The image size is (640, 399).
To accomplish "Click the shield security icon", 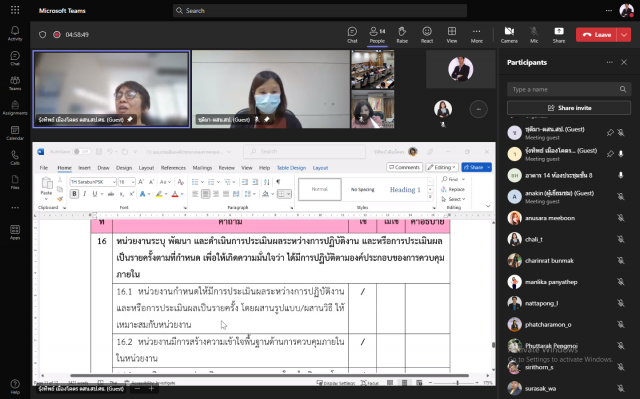I will [x=42, y=35].
